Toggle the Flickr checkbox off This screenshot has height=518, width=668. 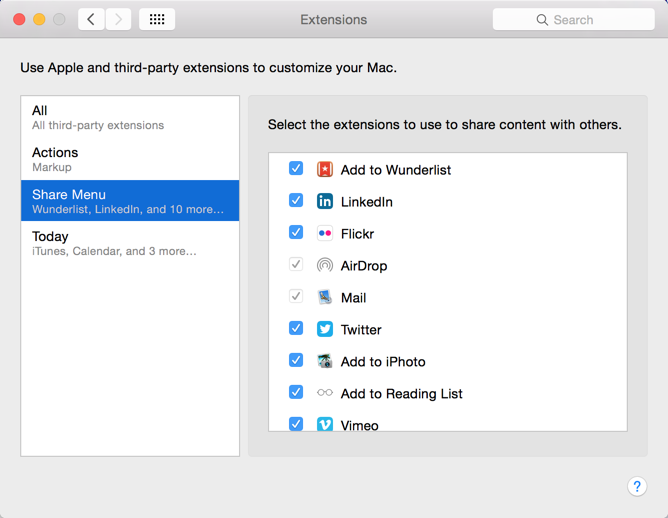296,233
